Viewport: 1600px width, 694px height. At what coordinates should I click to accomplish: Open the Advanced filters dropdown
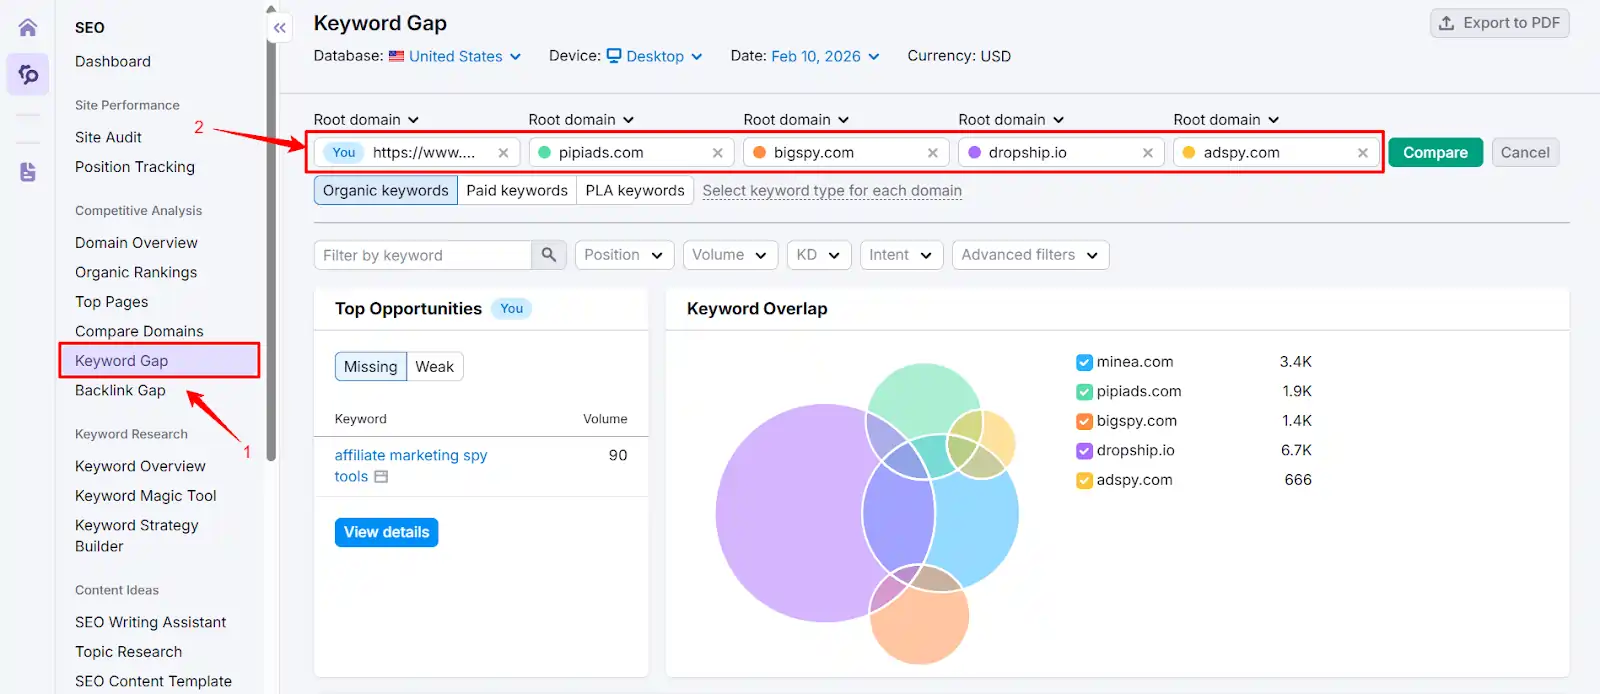tap(1030, 255)
